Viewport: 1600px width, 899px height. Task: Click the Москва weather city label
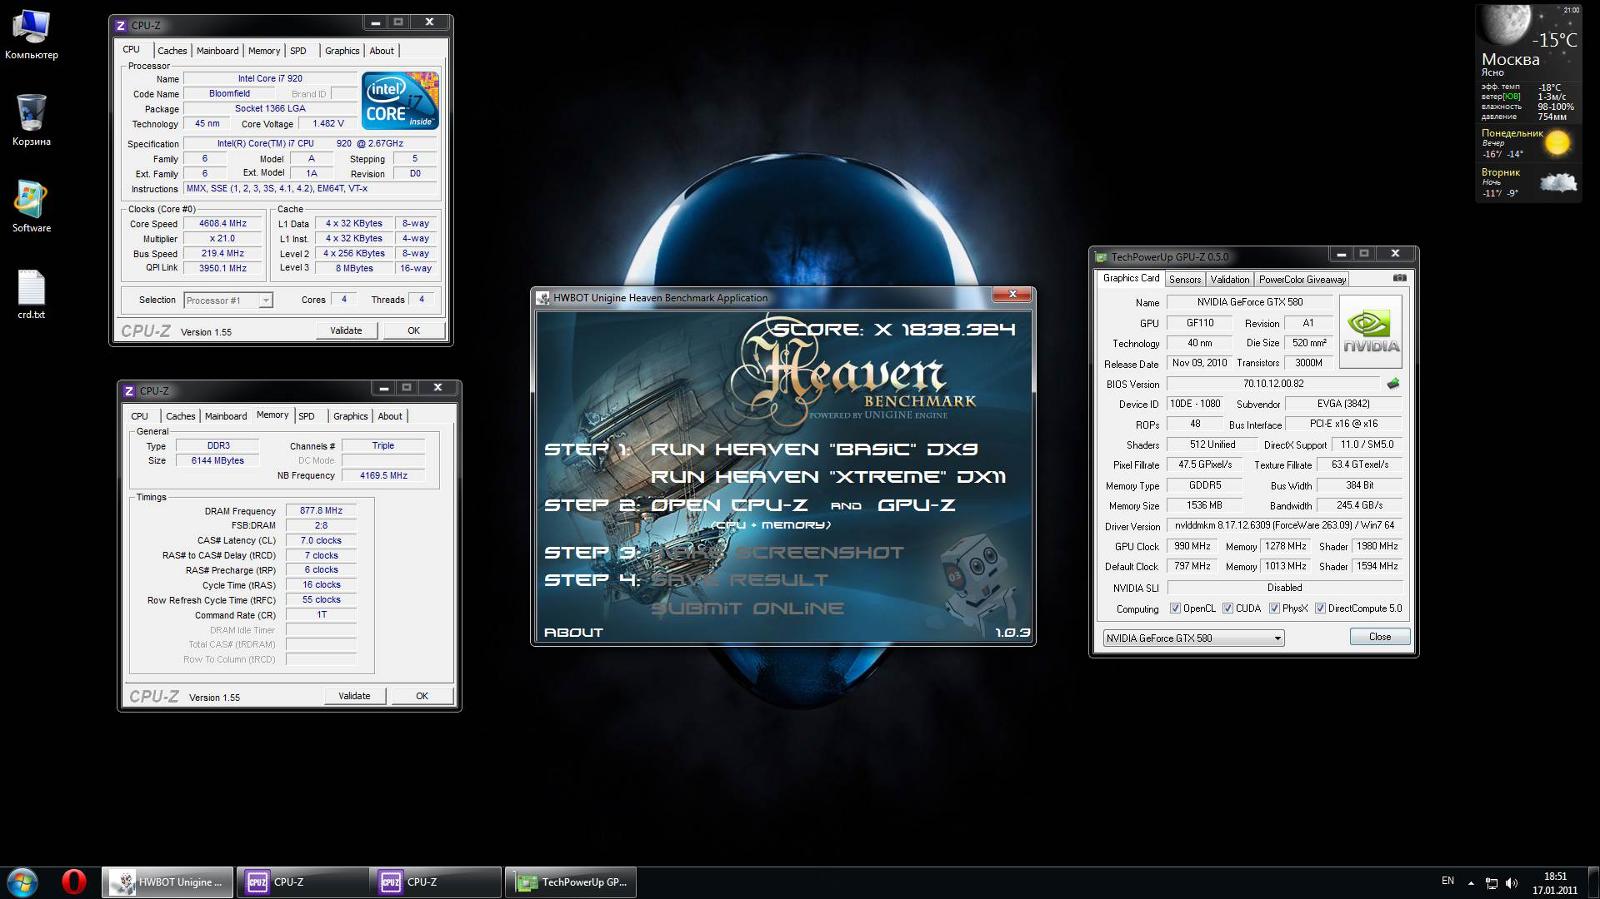[x=1510, y=59]
